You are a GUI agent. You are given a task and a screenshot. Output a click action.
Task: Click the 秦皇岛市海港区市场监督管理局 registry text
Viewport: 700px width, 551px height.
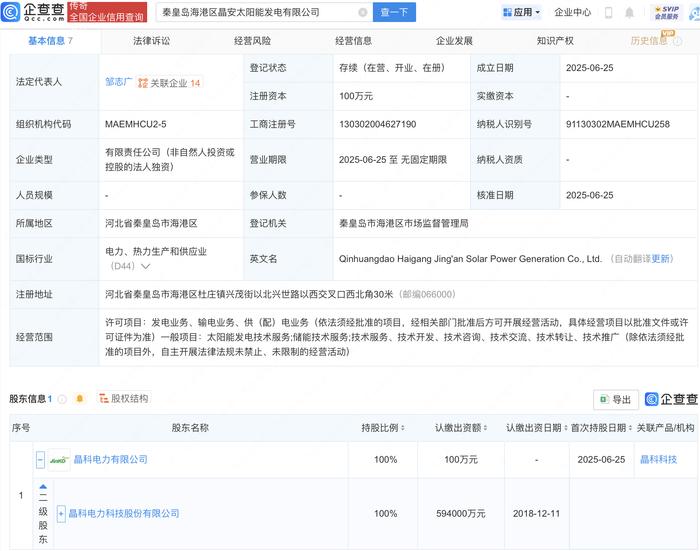pyautogui.click(x=404, y=223)
